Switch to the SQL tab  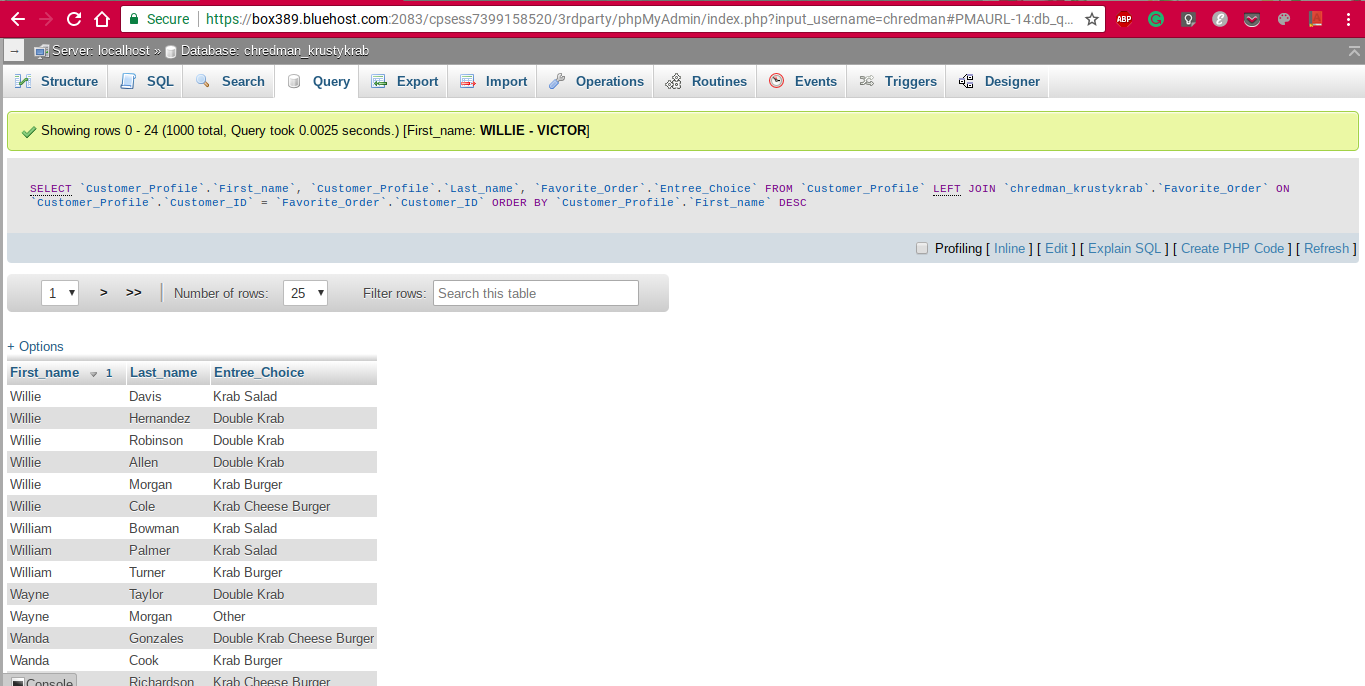pos(147,82)
